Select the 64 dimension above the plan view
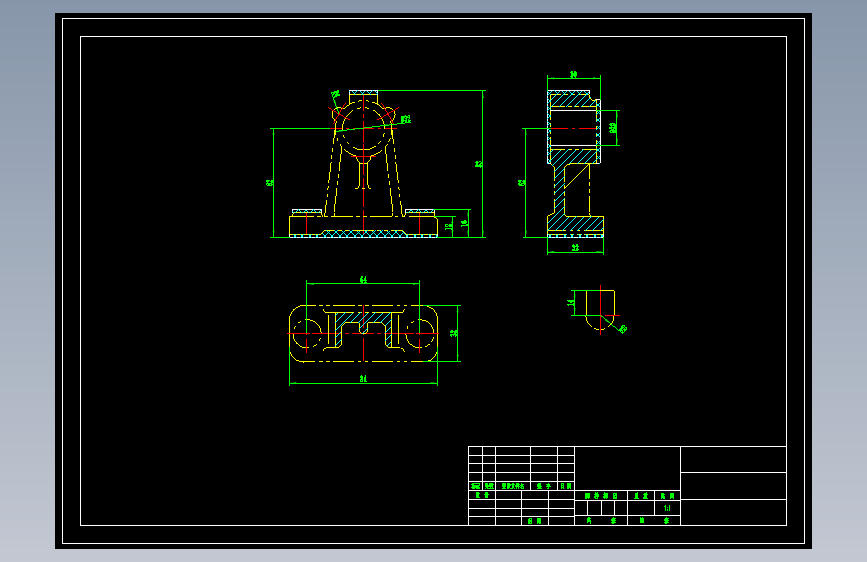Screen dimensions: 867x562 pyautogui.click(x=363, y=279)
